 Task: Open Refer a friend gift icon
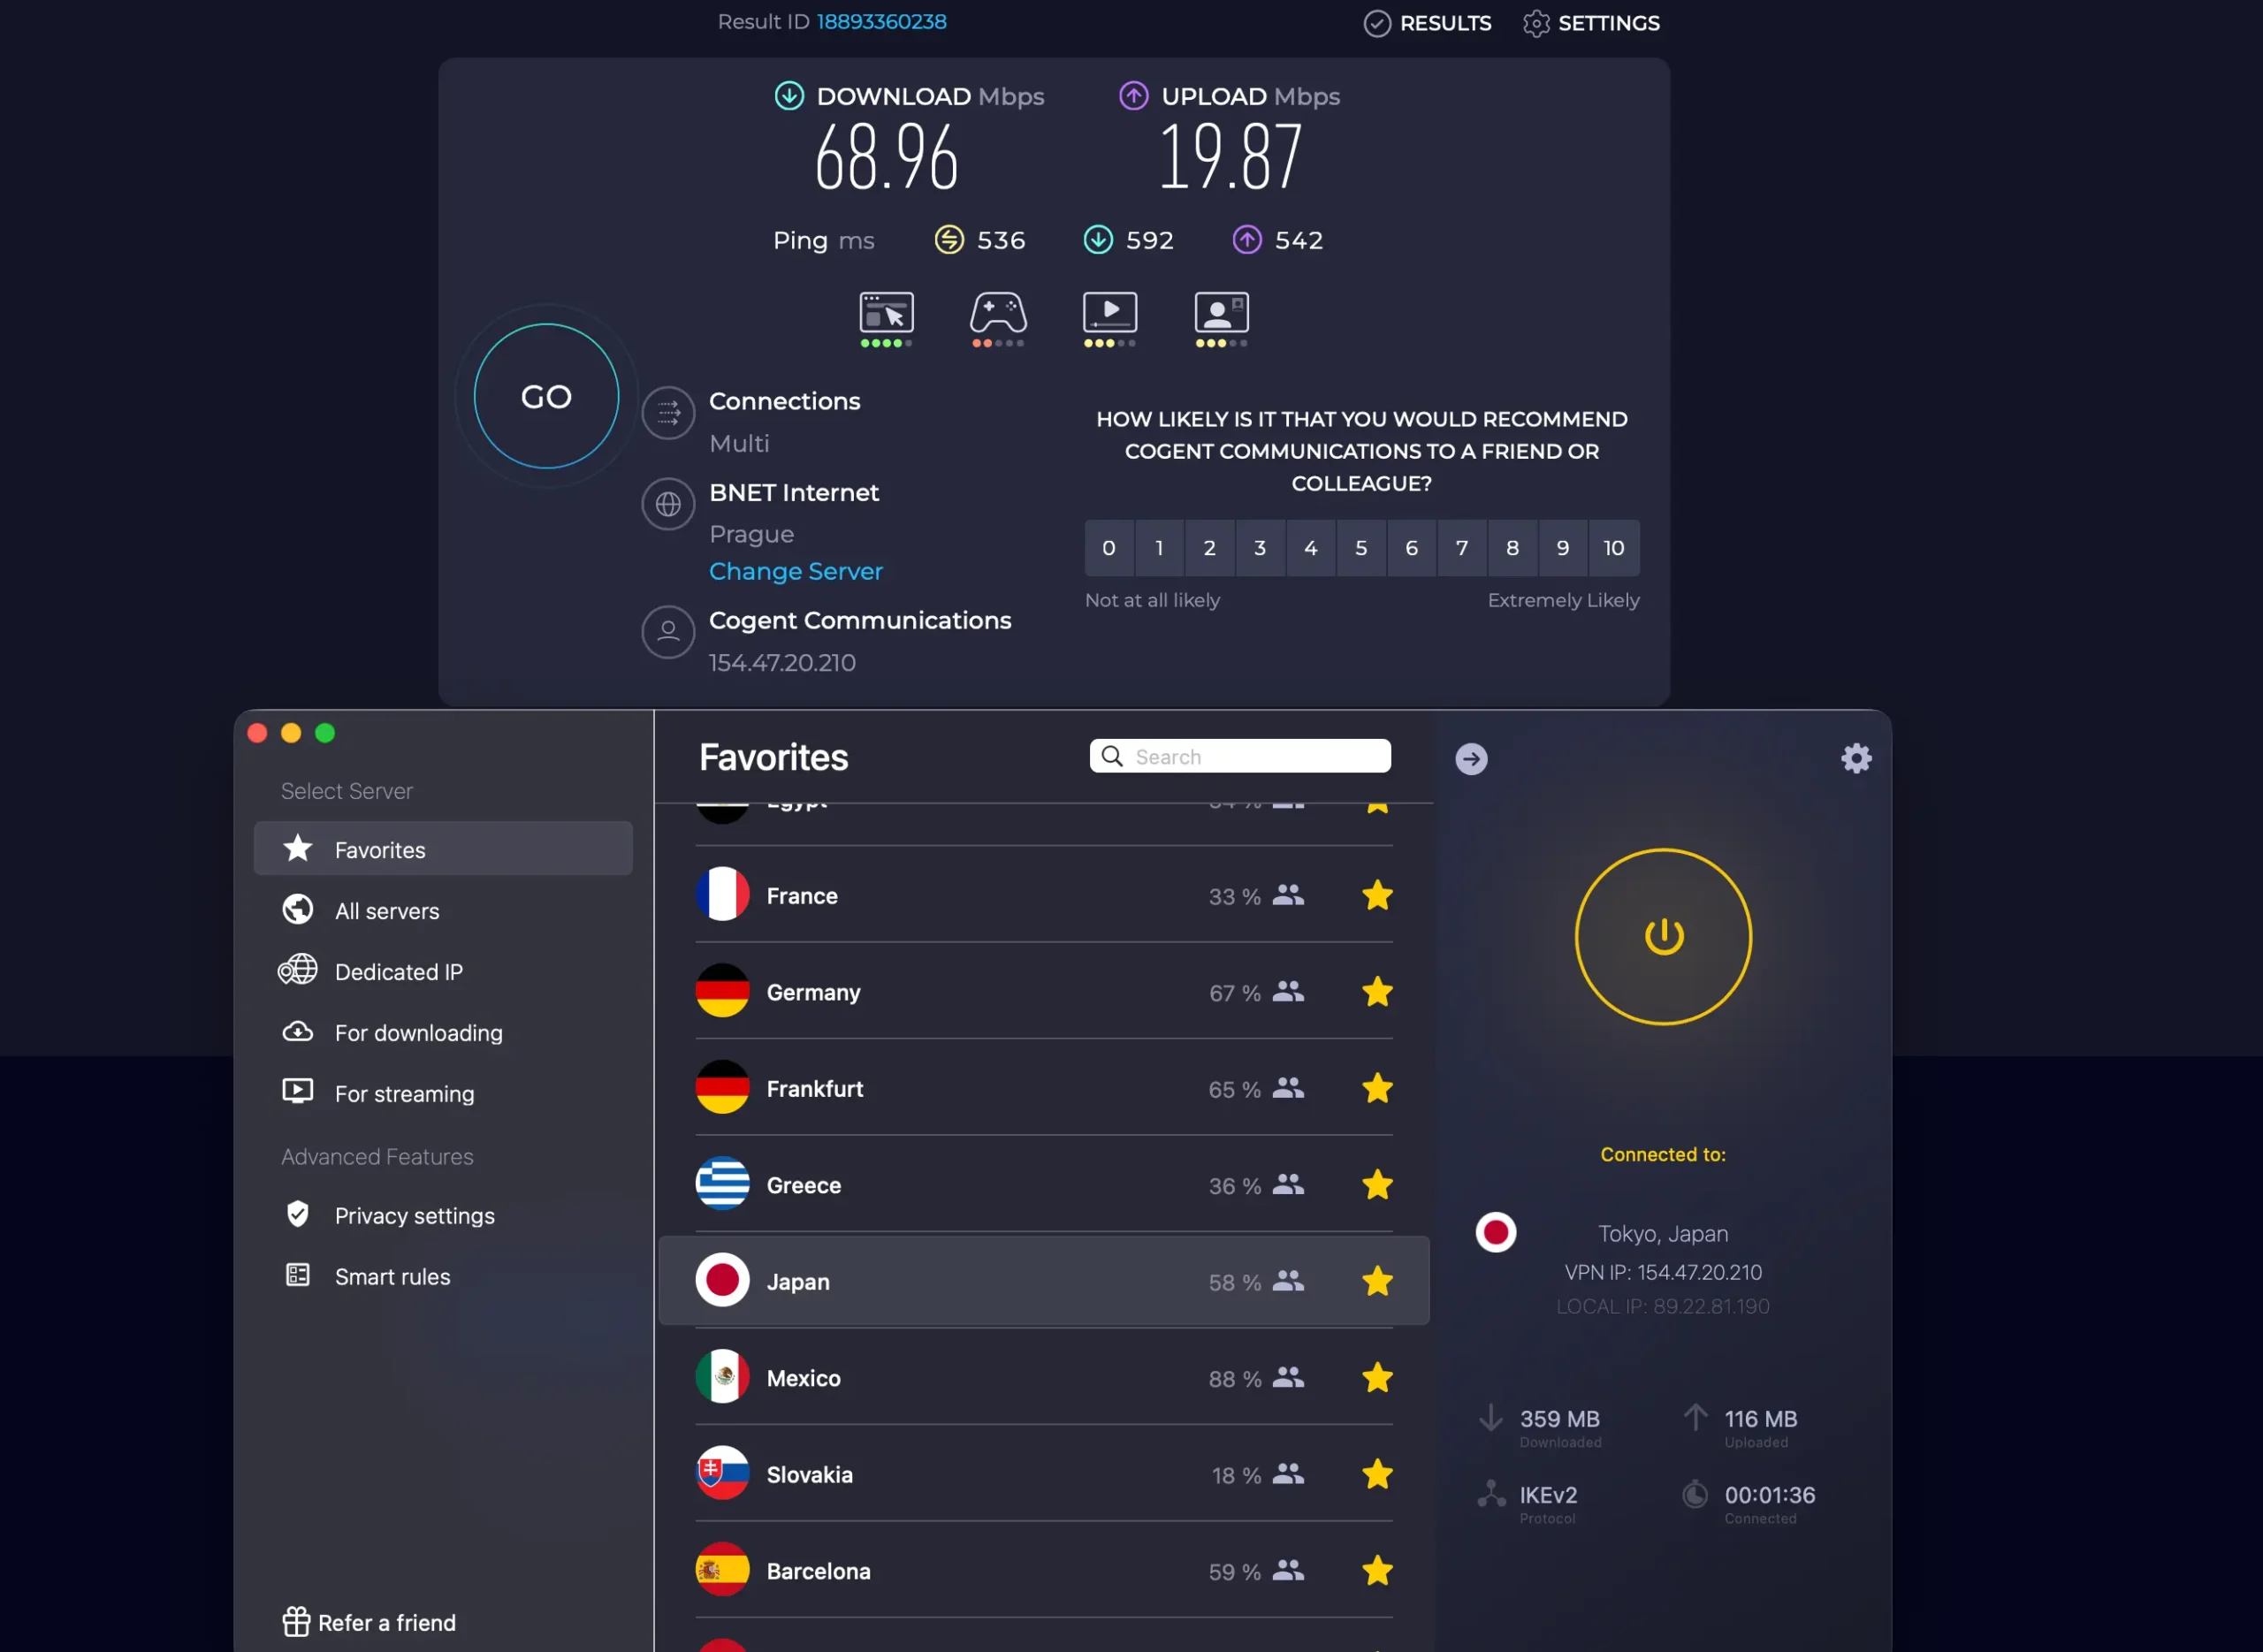tap(296, 1622)
